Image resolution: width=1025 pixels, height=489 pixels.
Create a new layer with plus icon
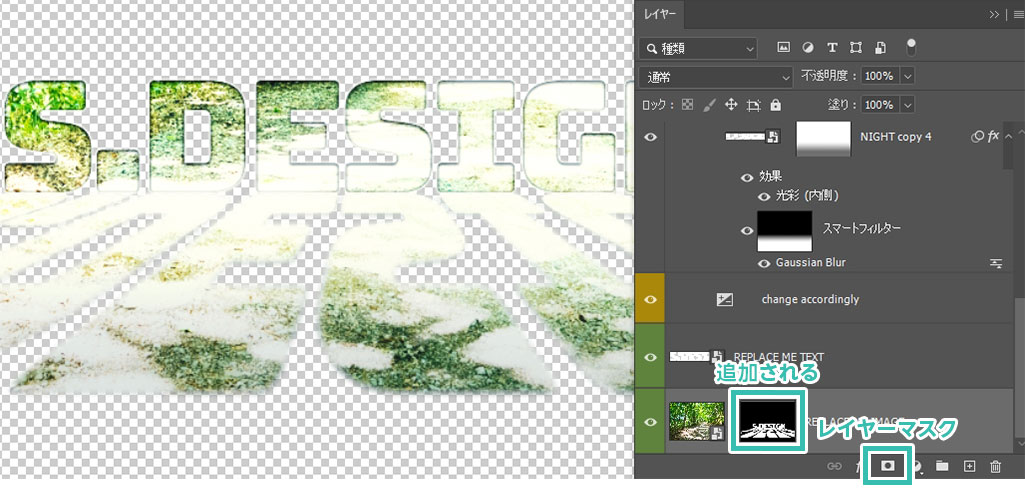[968, 466]
